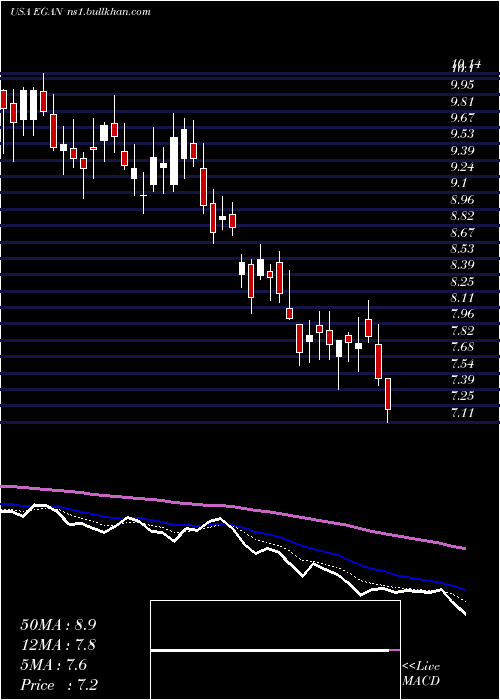Click the '50MA : 8.9' readout
This screenshot has width=500, height=700.
[x=58, y=625]
